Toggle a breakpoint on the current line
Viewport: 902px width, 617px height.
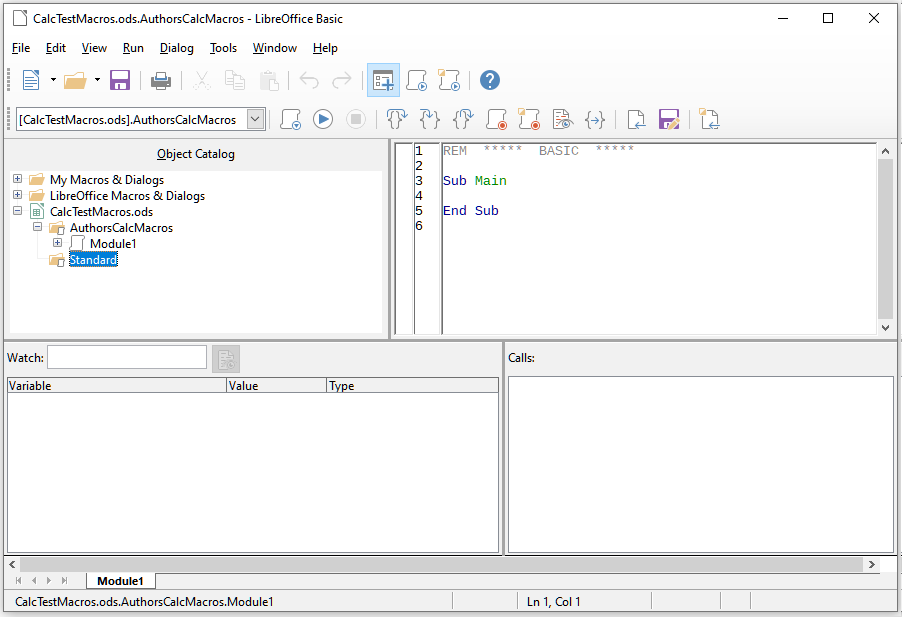tap(496, 119)
